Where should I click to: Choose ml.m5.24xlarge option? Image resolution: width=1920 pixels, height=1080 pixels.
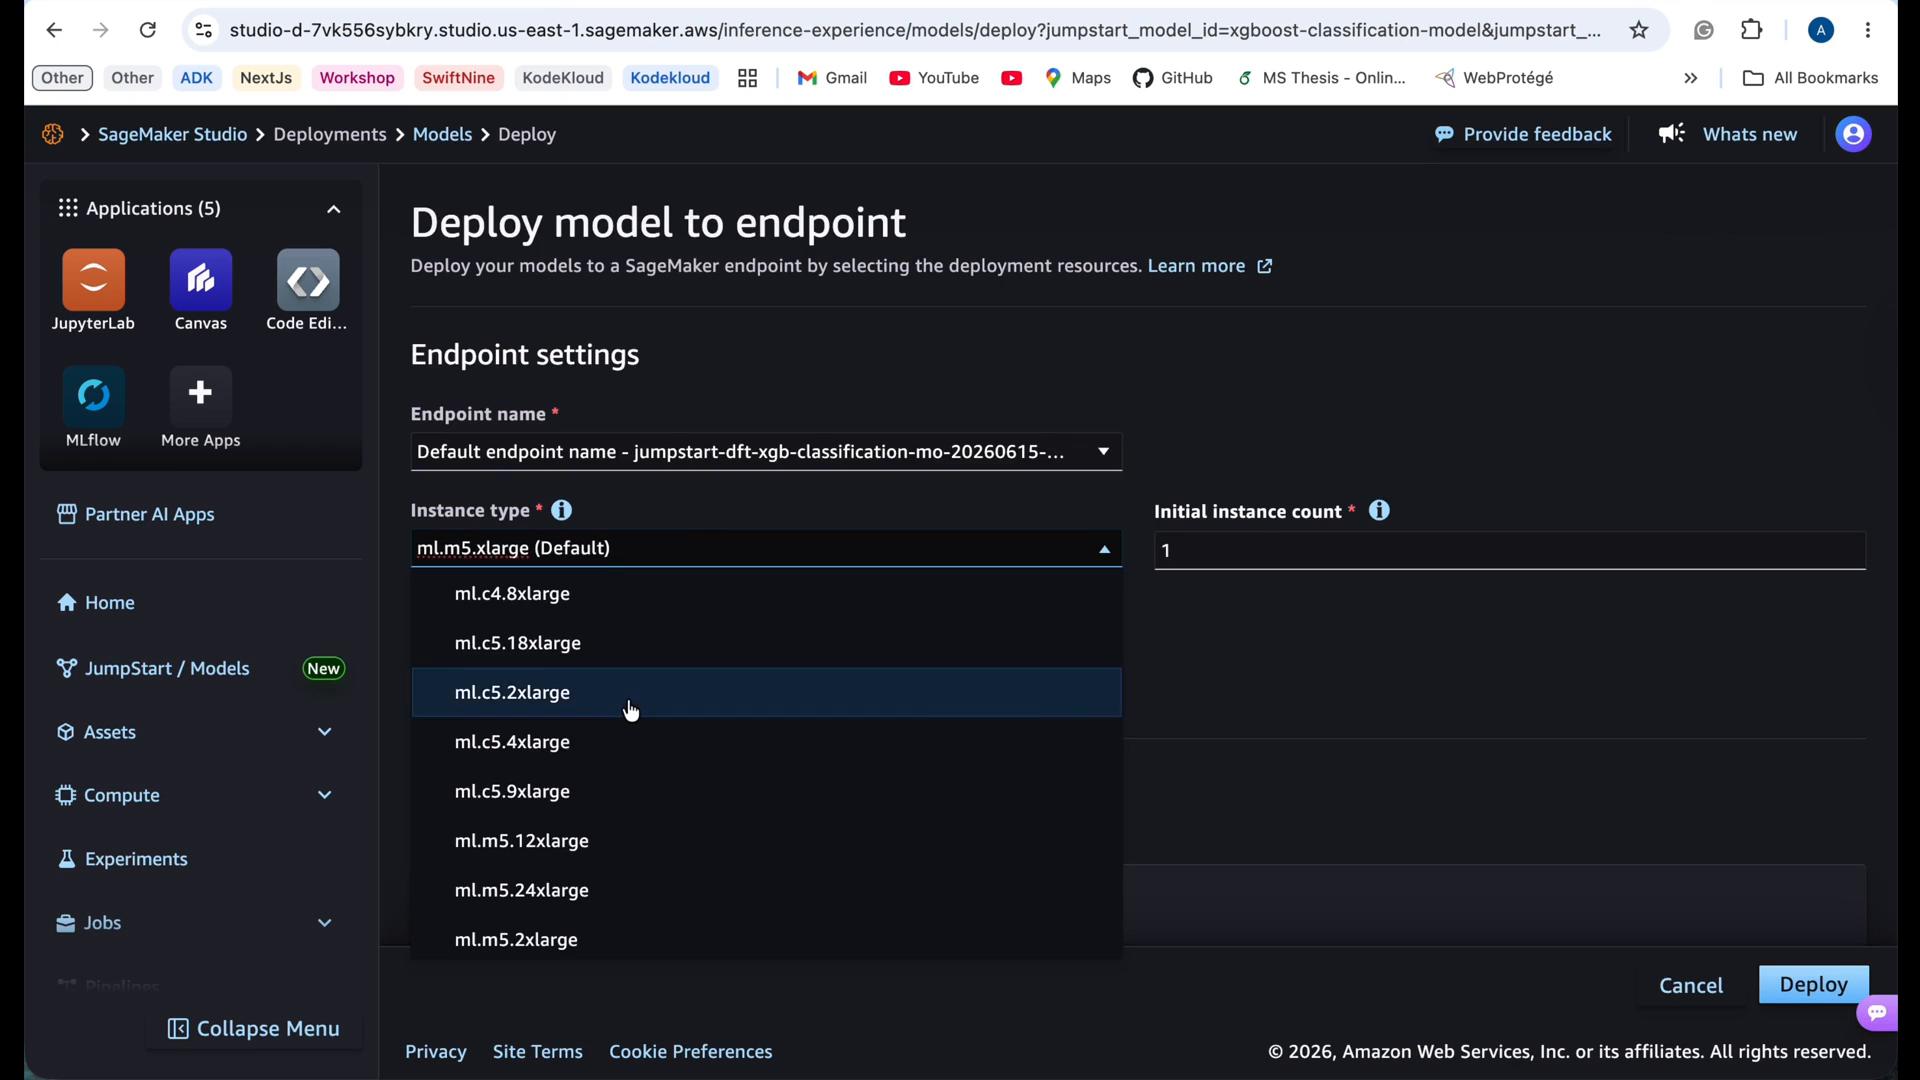click(x=766, y=890)
